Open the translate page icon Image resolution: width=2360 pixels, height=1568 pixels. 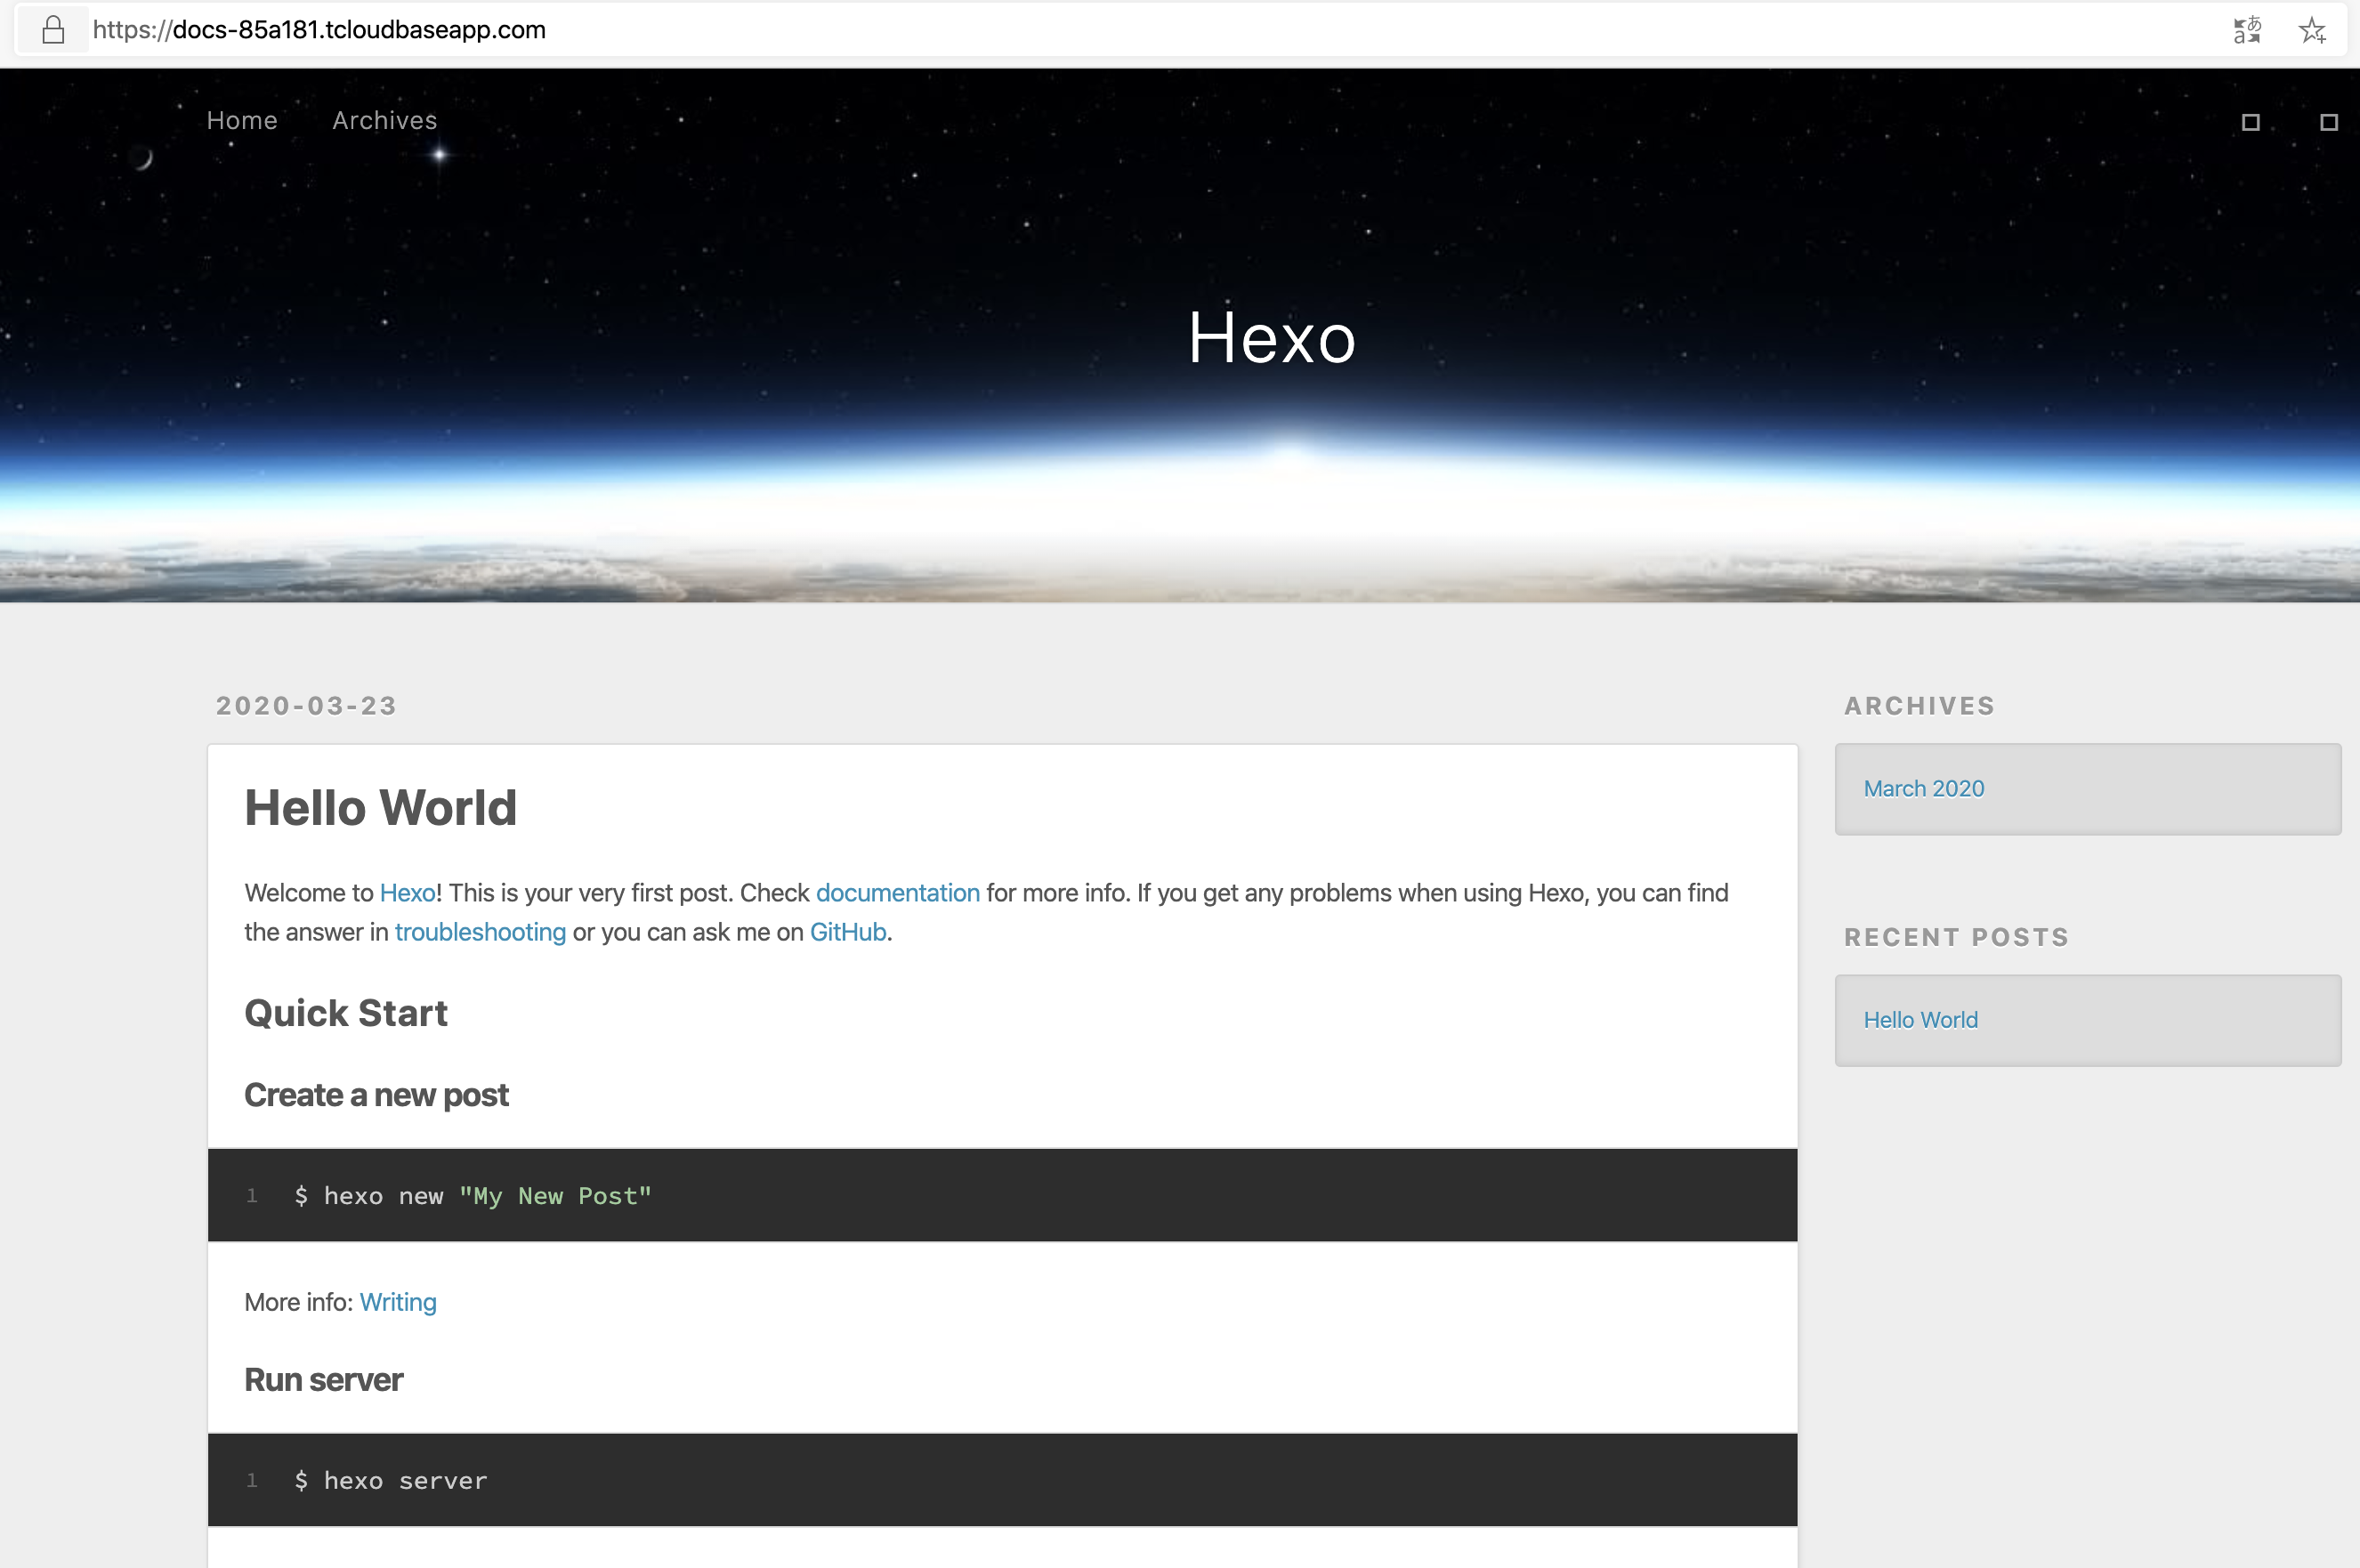[x=2247, y=30]
